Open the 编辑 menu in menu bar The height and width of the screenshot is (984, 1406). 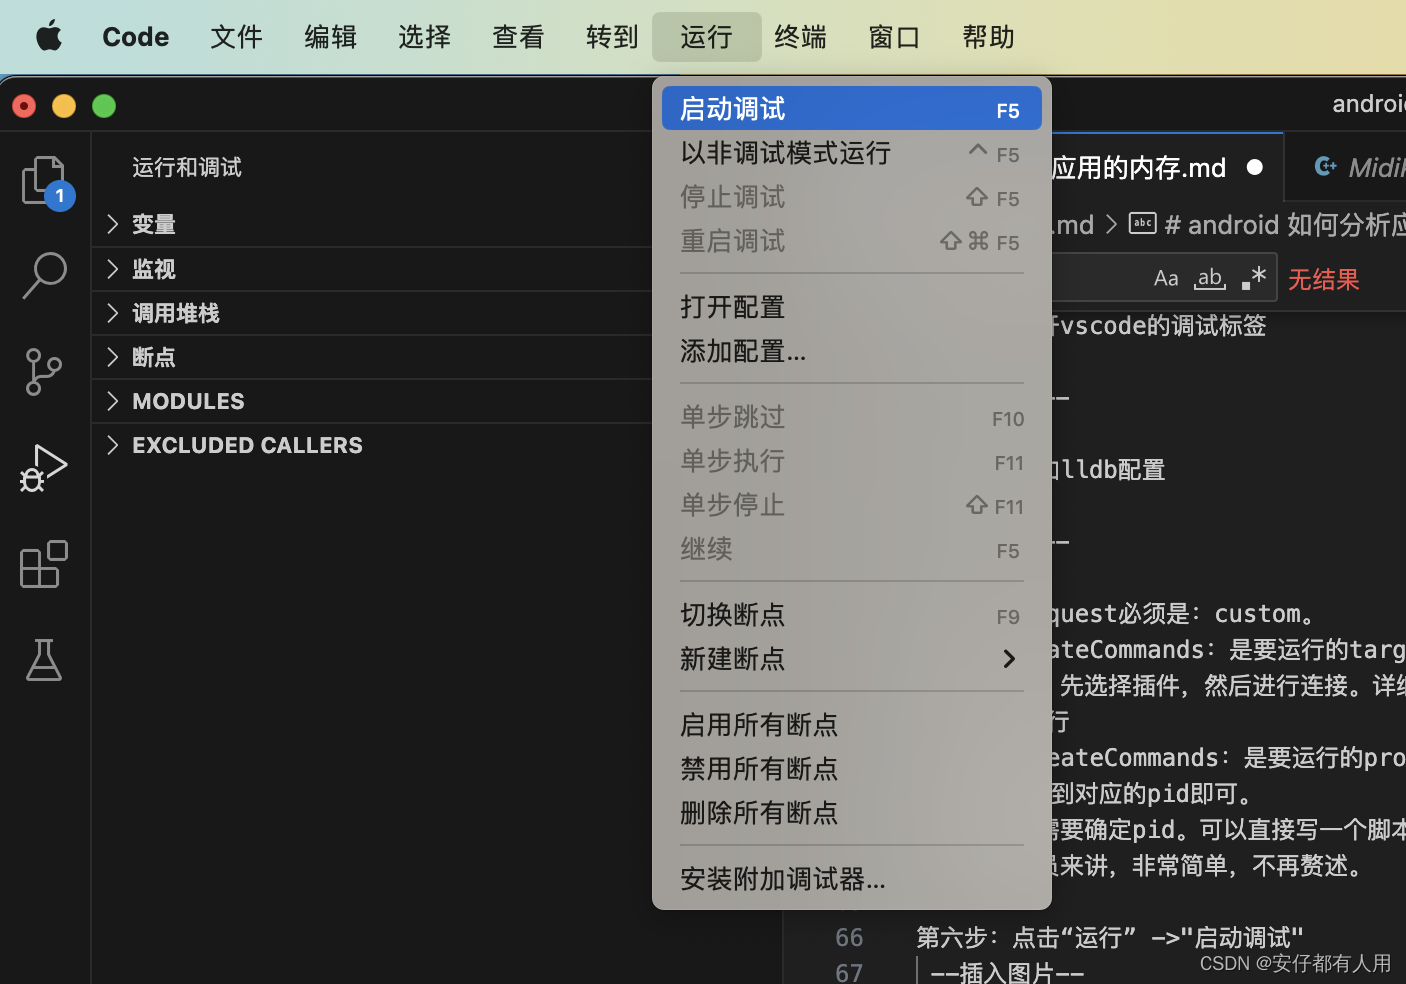pyautogui.click(x=331, y=37)
